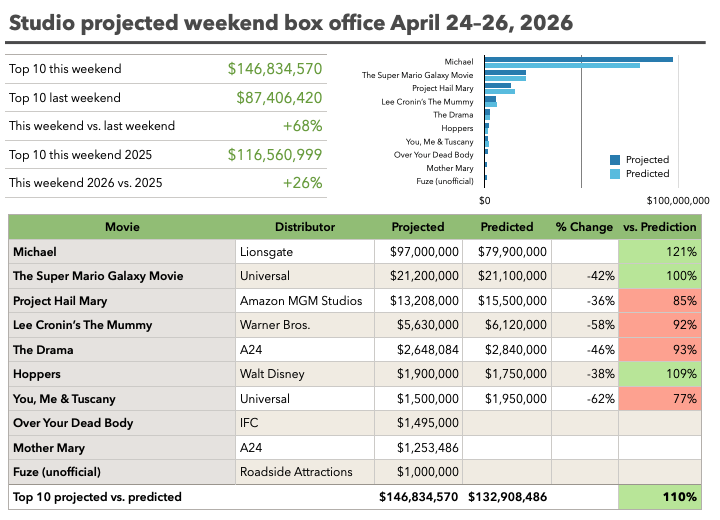The image size is (720, 520).
Task: Select the % Change column header
Action: pyautogui.click(x=584, y=227)
